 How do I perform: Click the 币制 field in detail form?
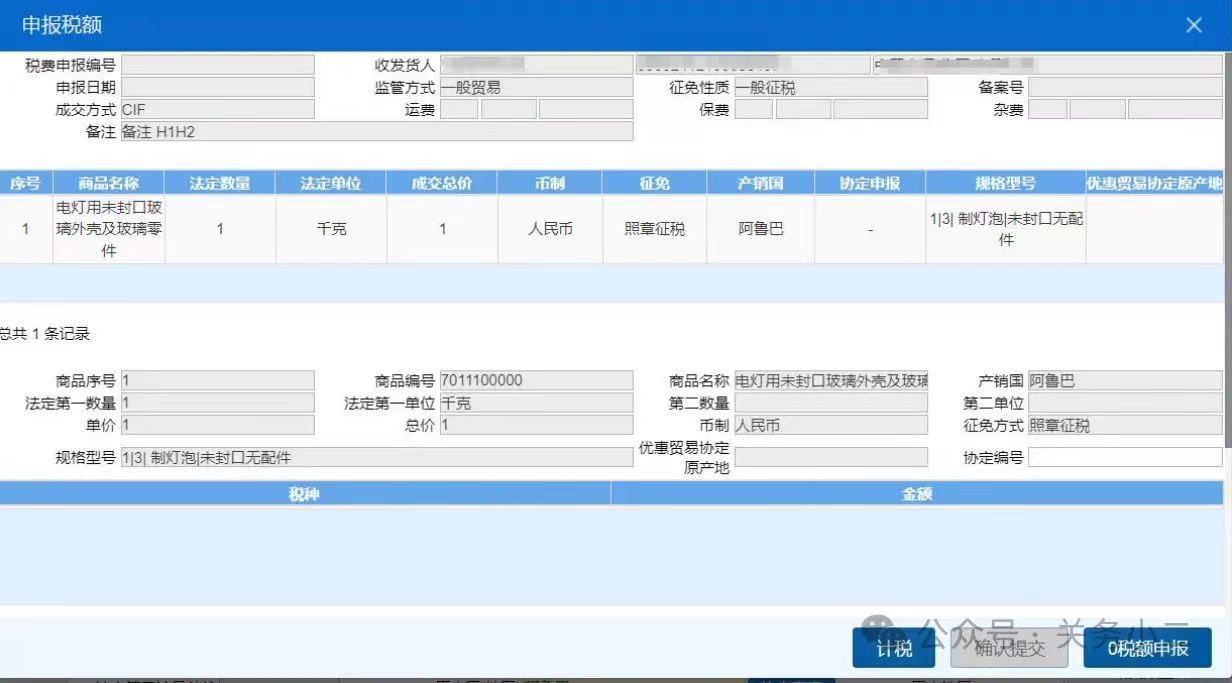point(831,425)
